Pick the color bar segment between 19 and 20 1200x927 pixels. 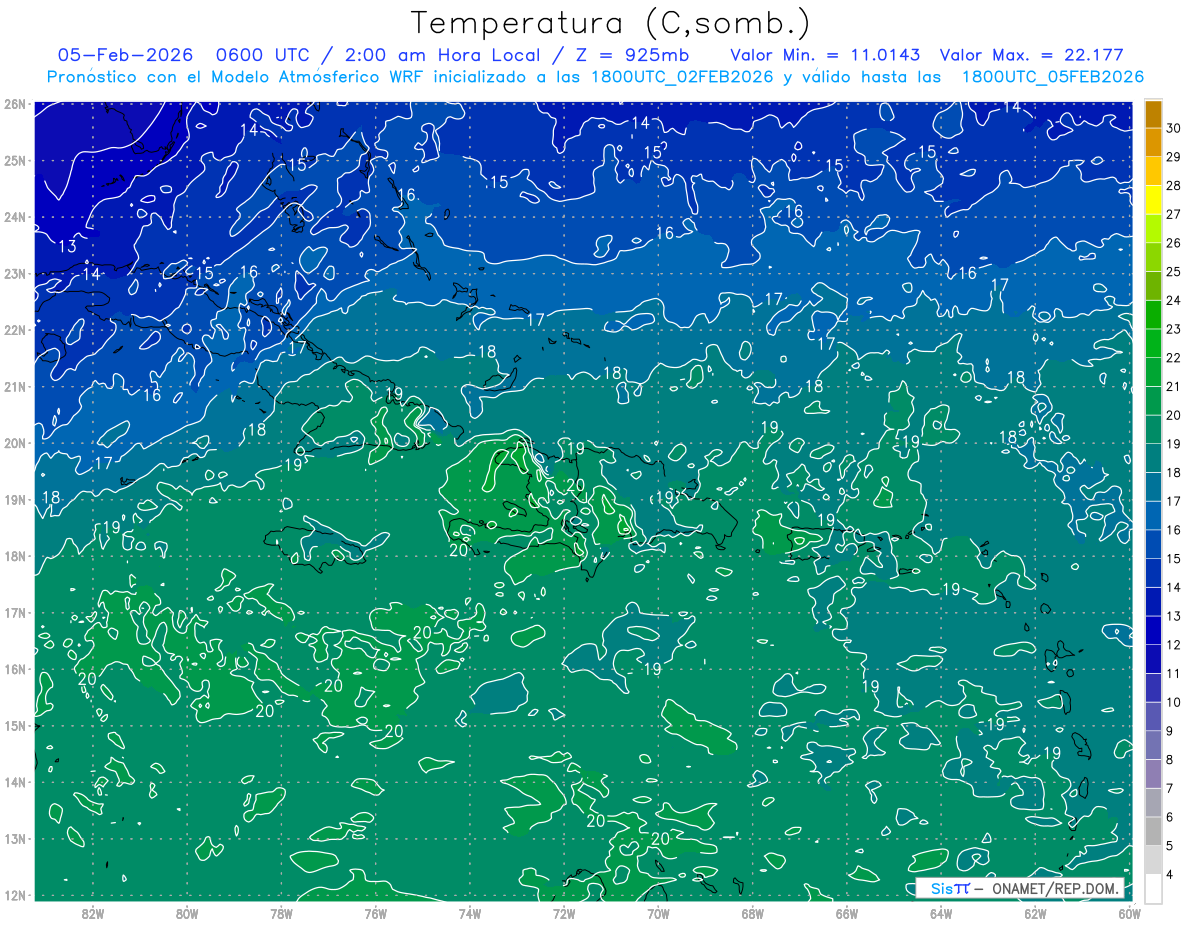click(x=1154, y=430)
